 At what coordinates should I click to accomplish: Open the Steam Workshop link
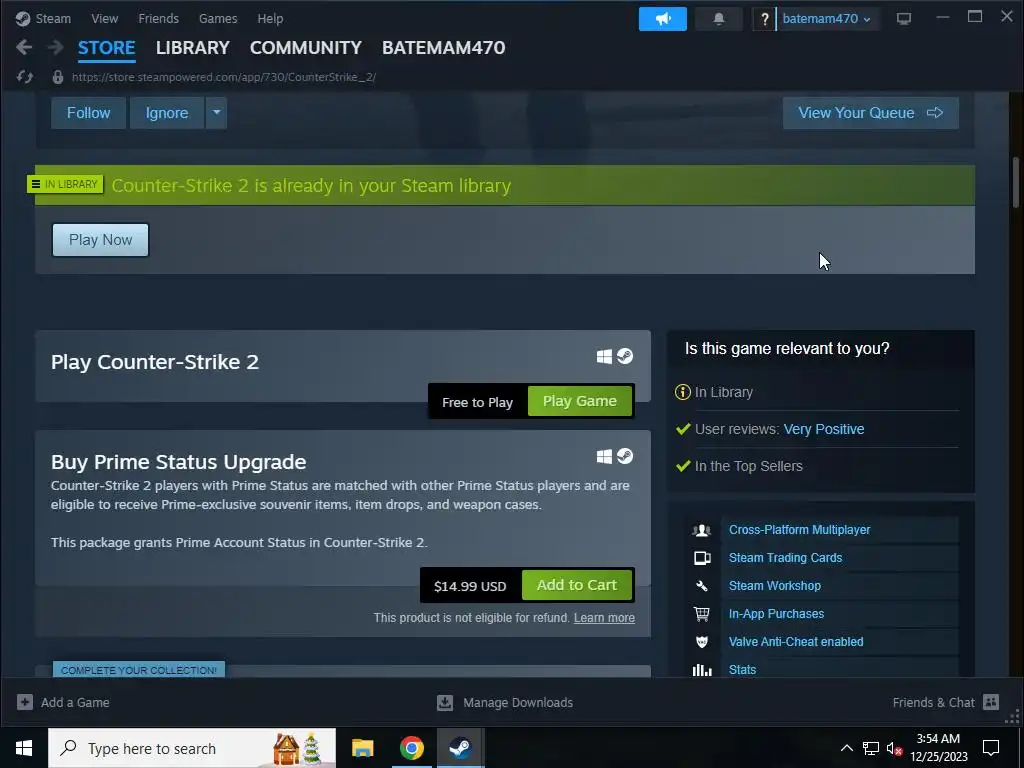(775, 586)
